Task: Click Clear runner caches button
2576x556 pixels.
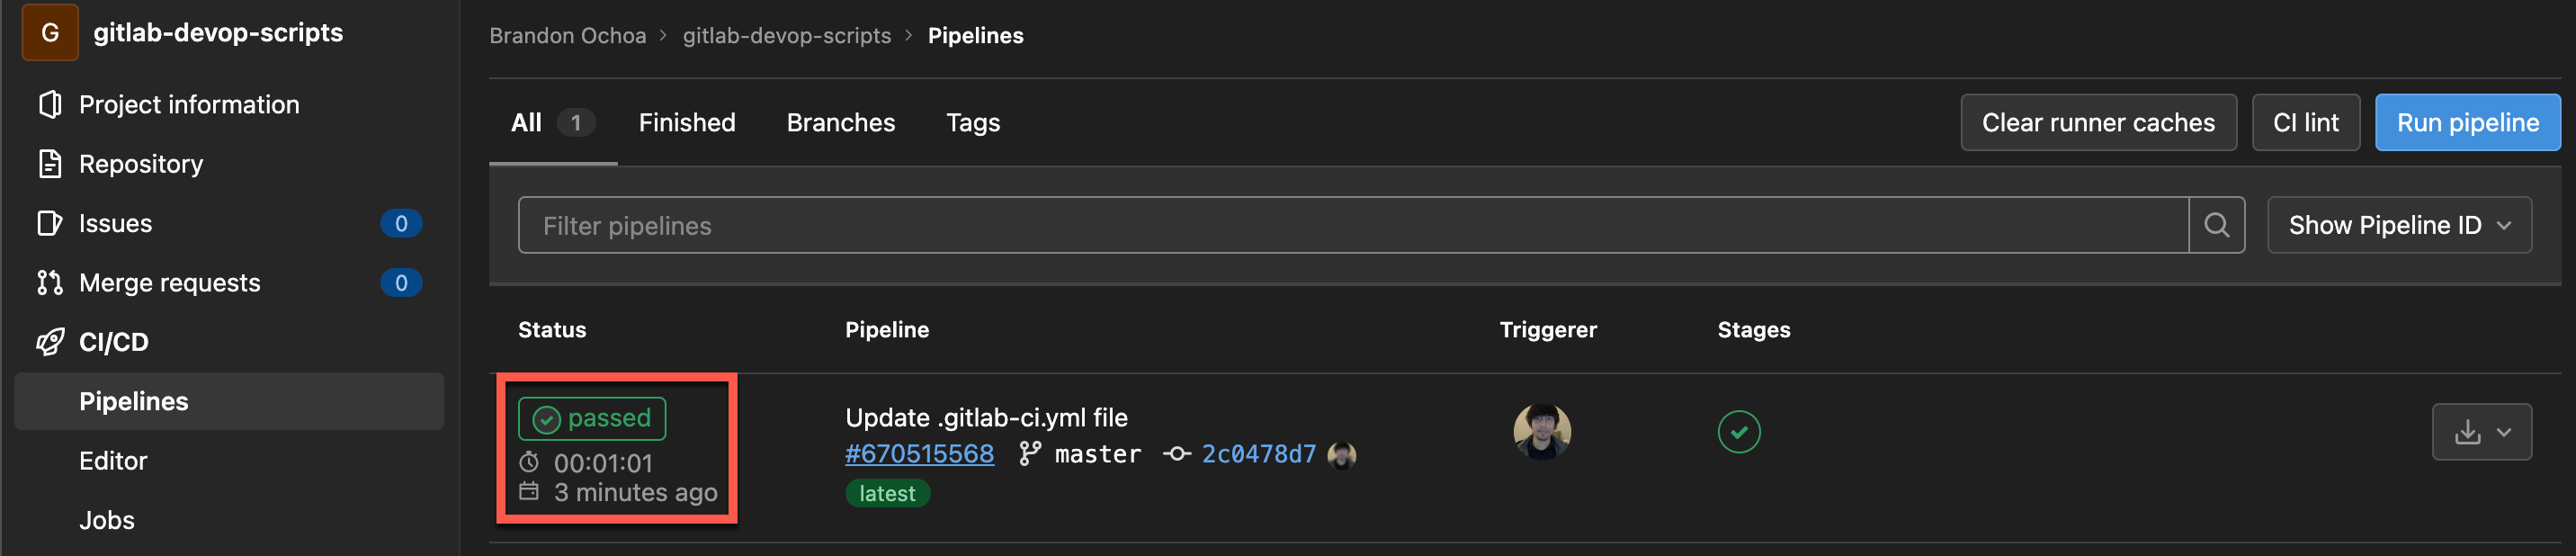Action: pyautogui.click(x=2097, y=123)
